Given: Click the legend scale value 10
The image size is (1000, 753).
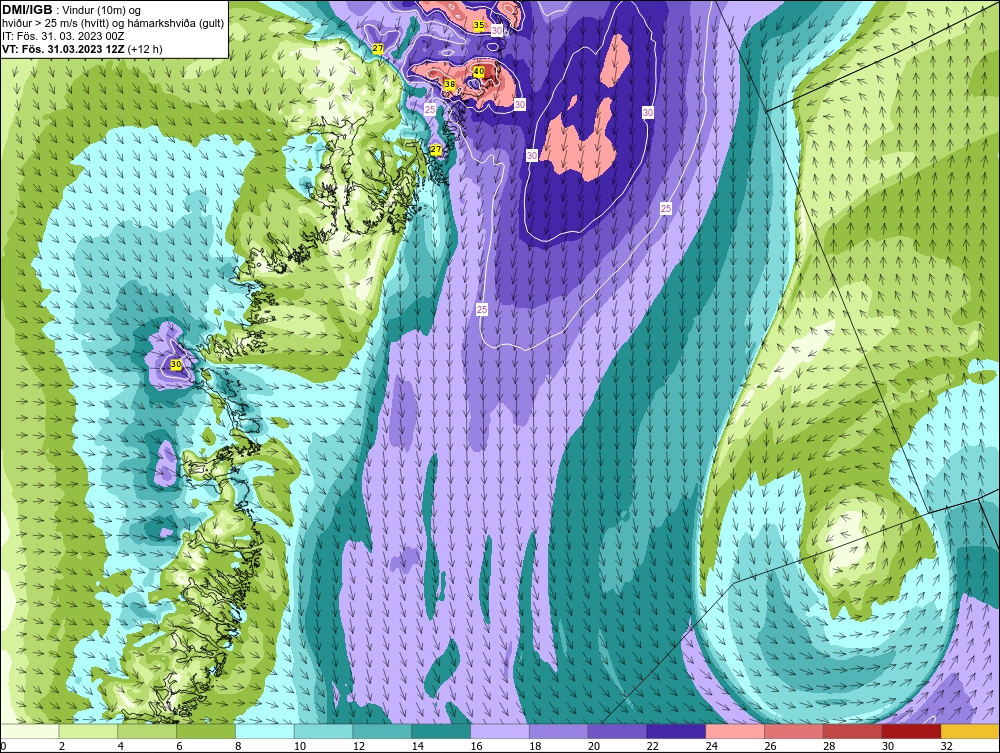Looking at the screenshot, I should [300, 746].
